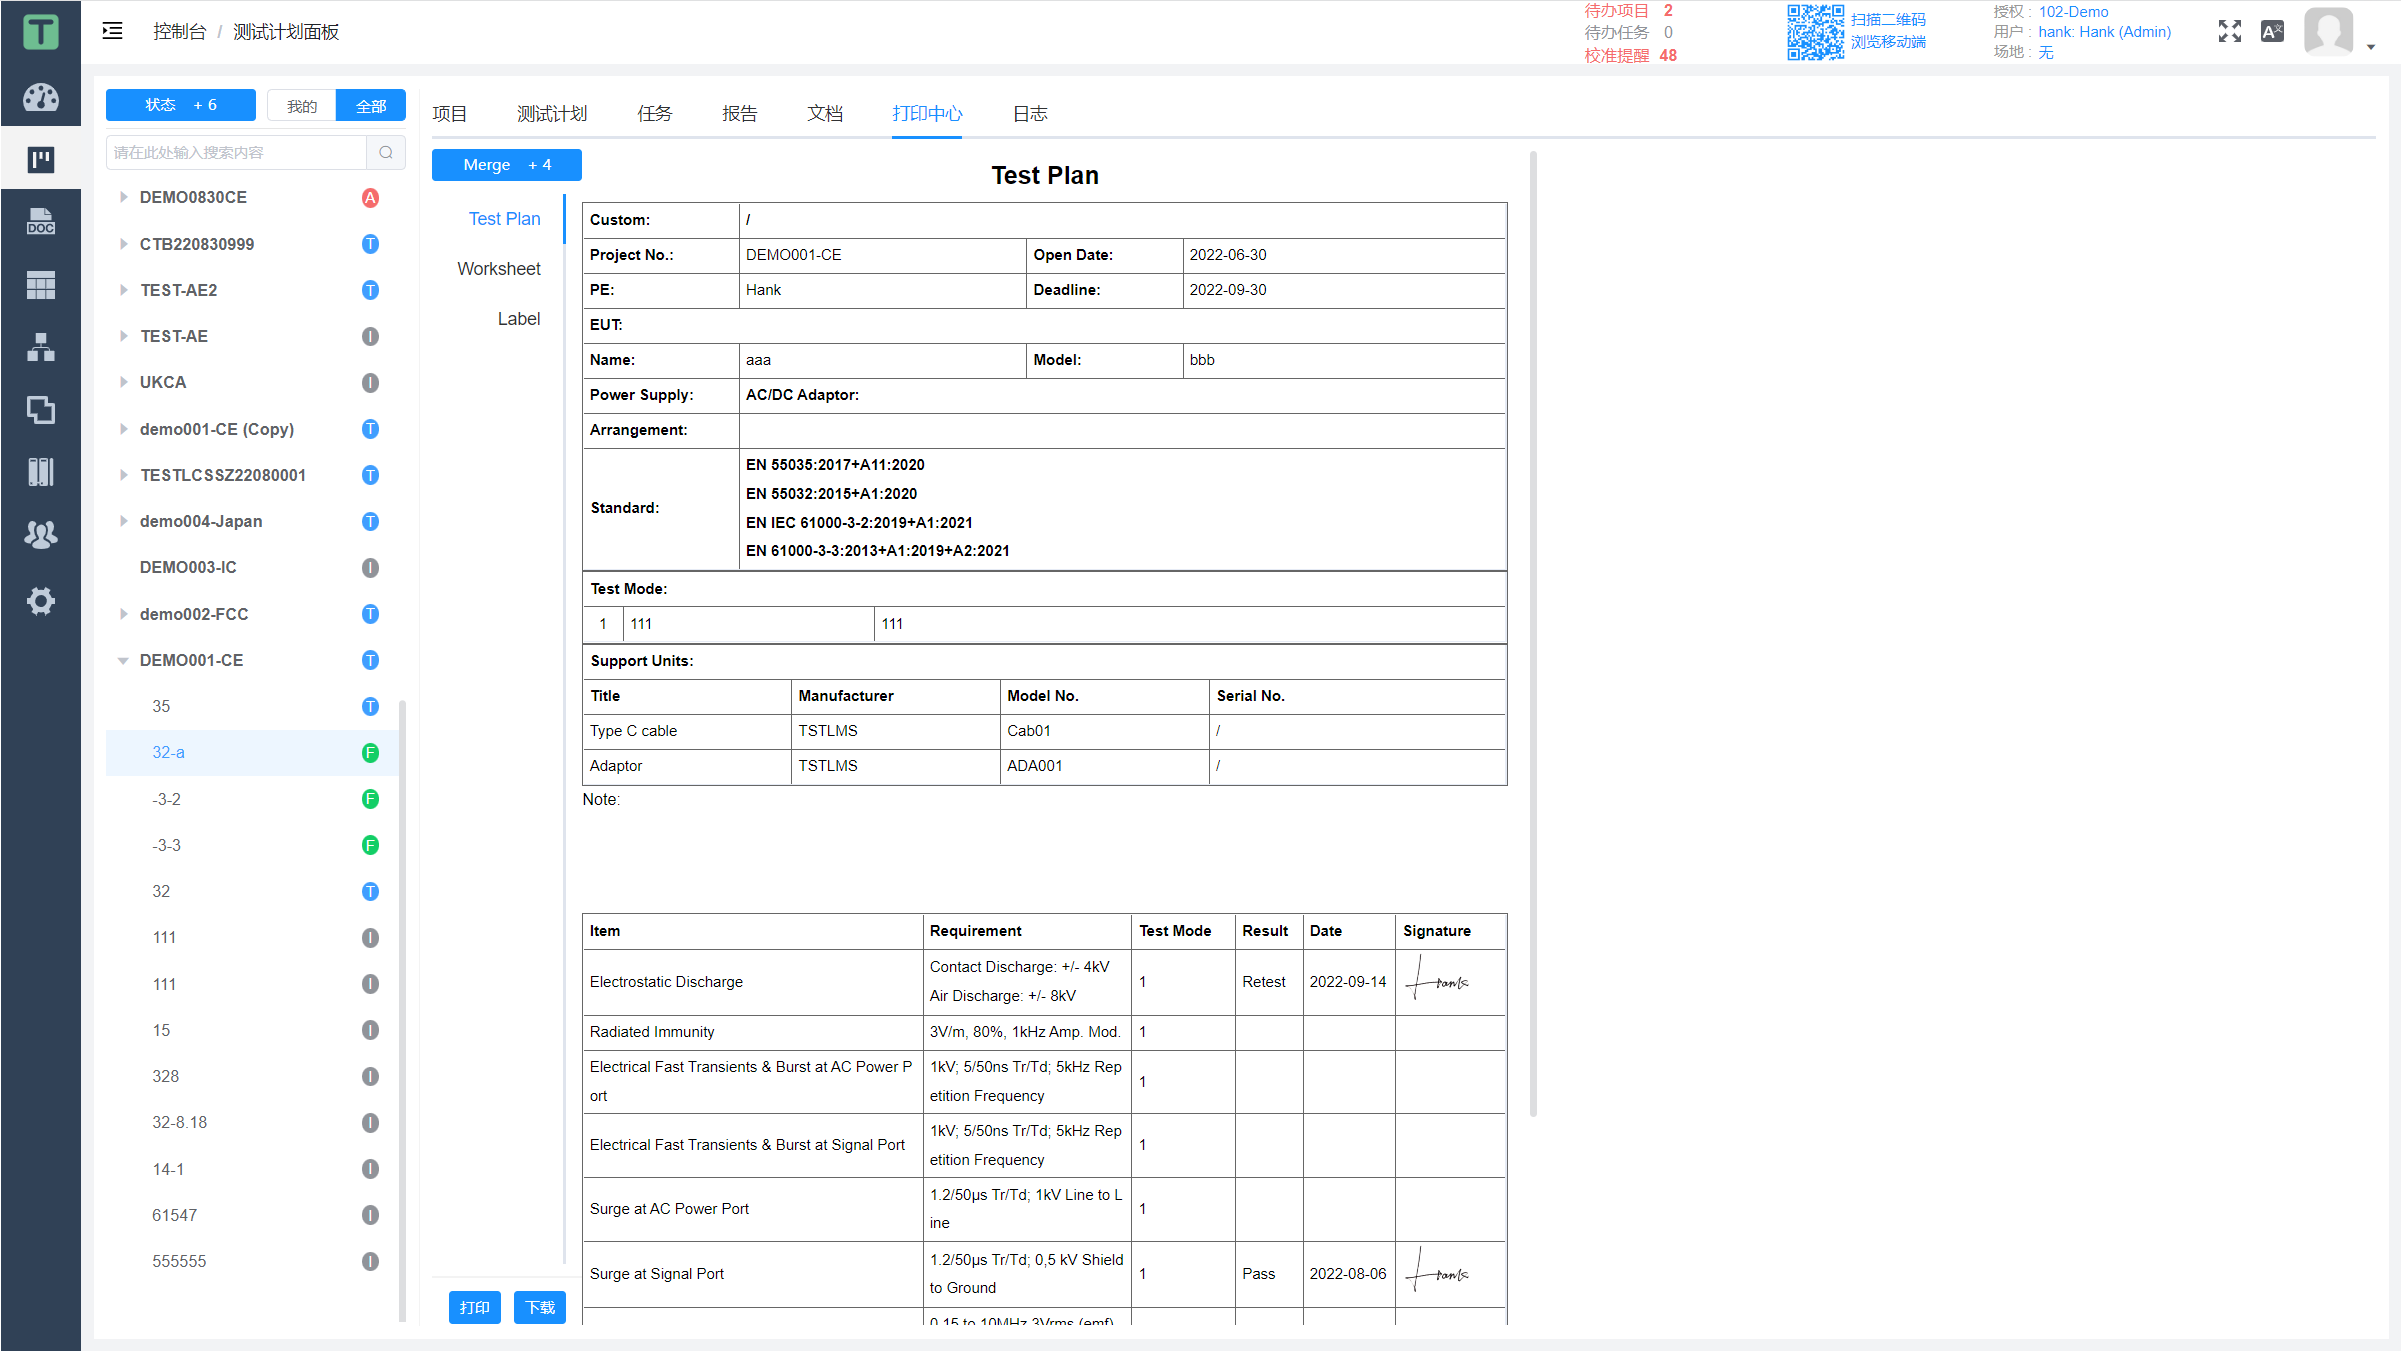2401x1351 pixels.
Task: Expand the TEST-AE2 tree node
Action: pyautogui.click(x=123, y=290)
